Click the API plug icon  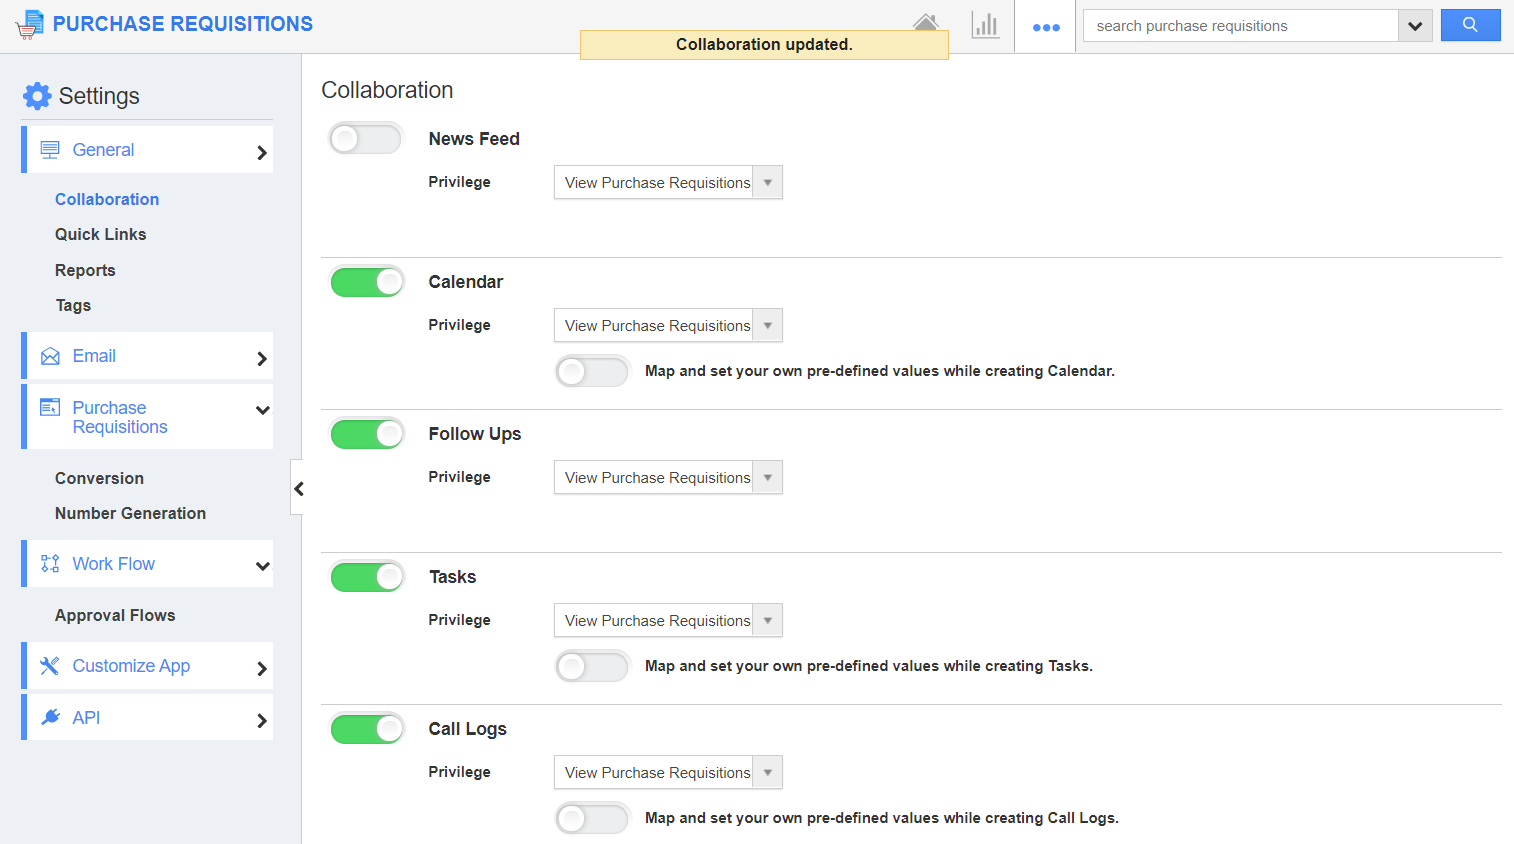coord(50,718)
